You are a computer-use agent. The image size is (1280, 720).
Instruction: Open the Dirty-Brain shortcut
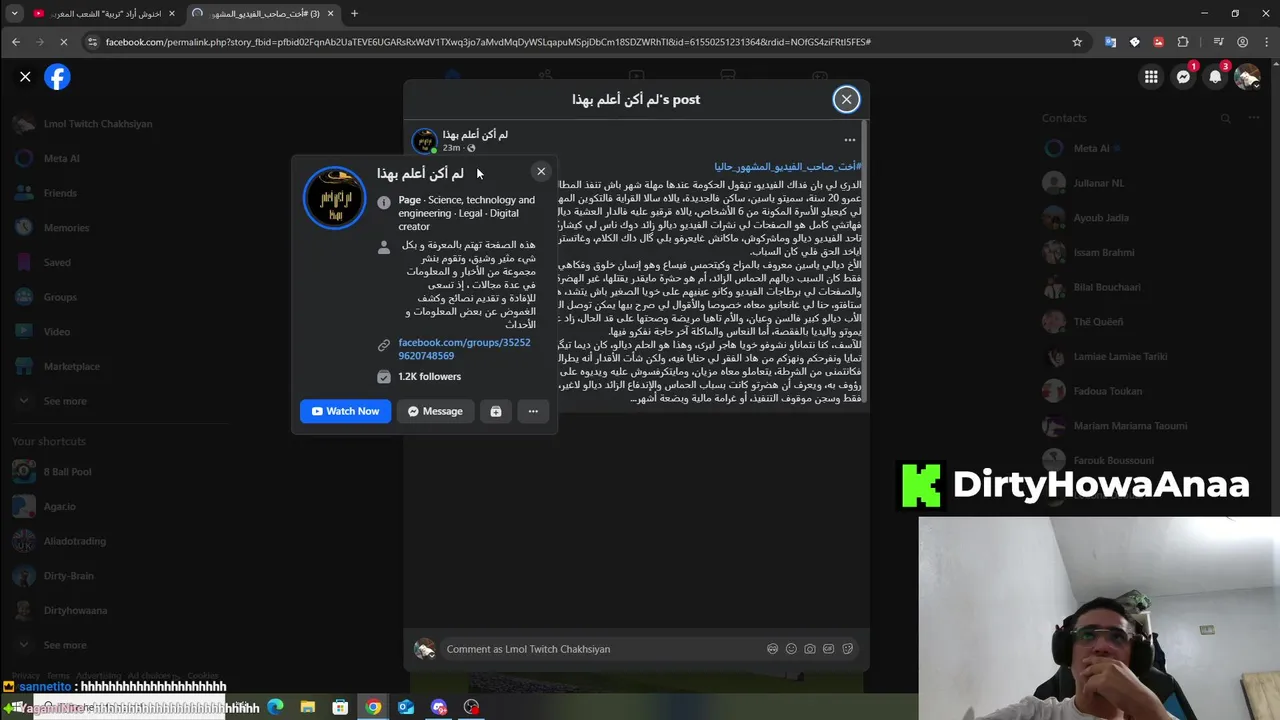coord(68,576)
